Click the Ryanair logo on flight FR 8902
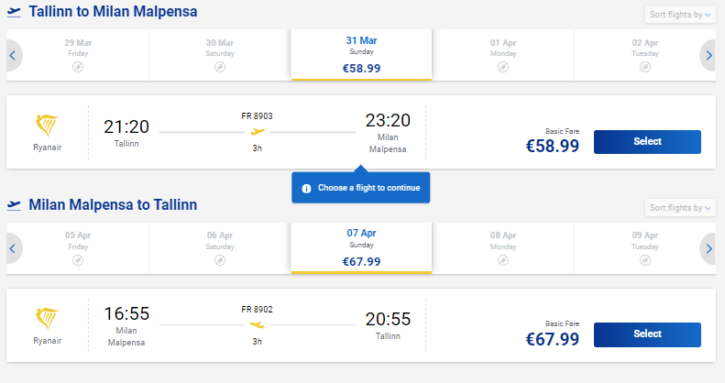This screenshot has width=725, height=383. [x=47, y=319]
